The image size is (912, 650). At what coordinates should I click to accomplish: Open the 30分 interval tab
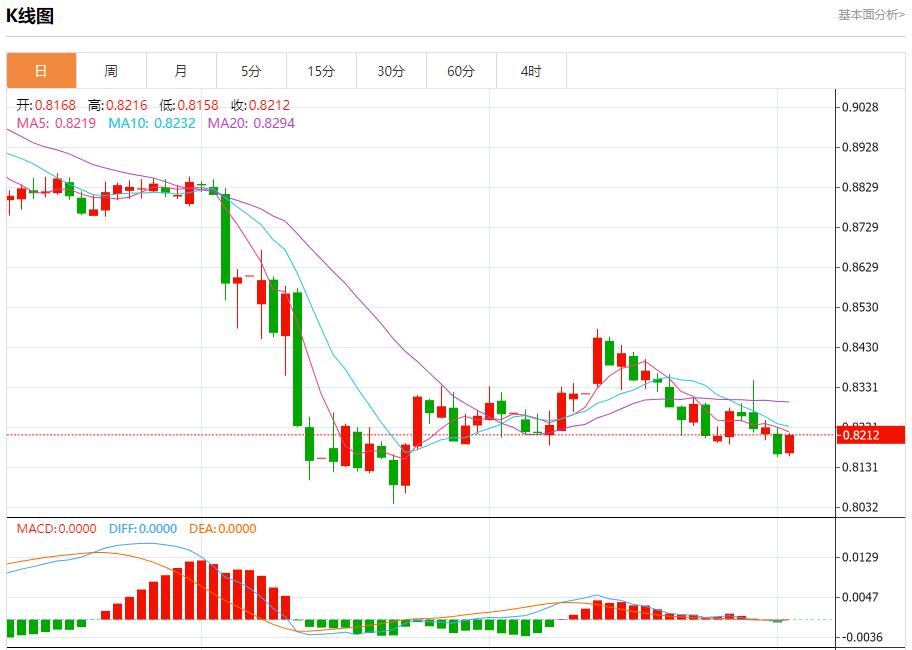391,71
